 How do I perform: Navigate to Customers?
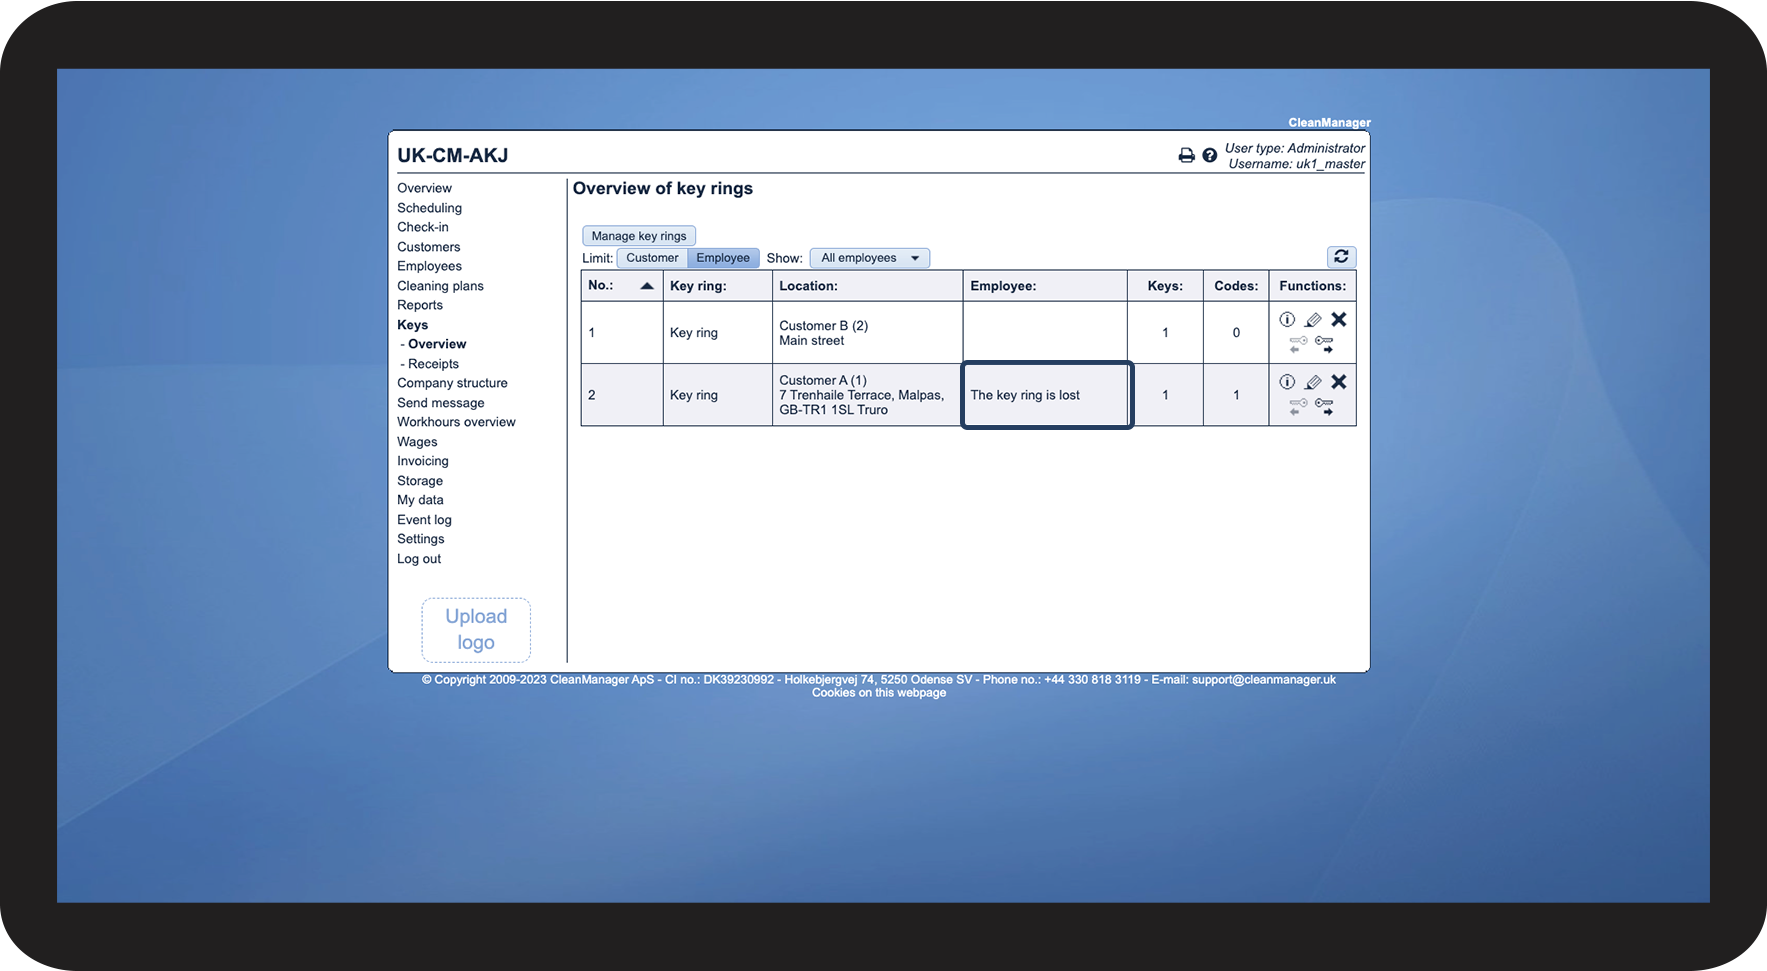coord(429,247)
